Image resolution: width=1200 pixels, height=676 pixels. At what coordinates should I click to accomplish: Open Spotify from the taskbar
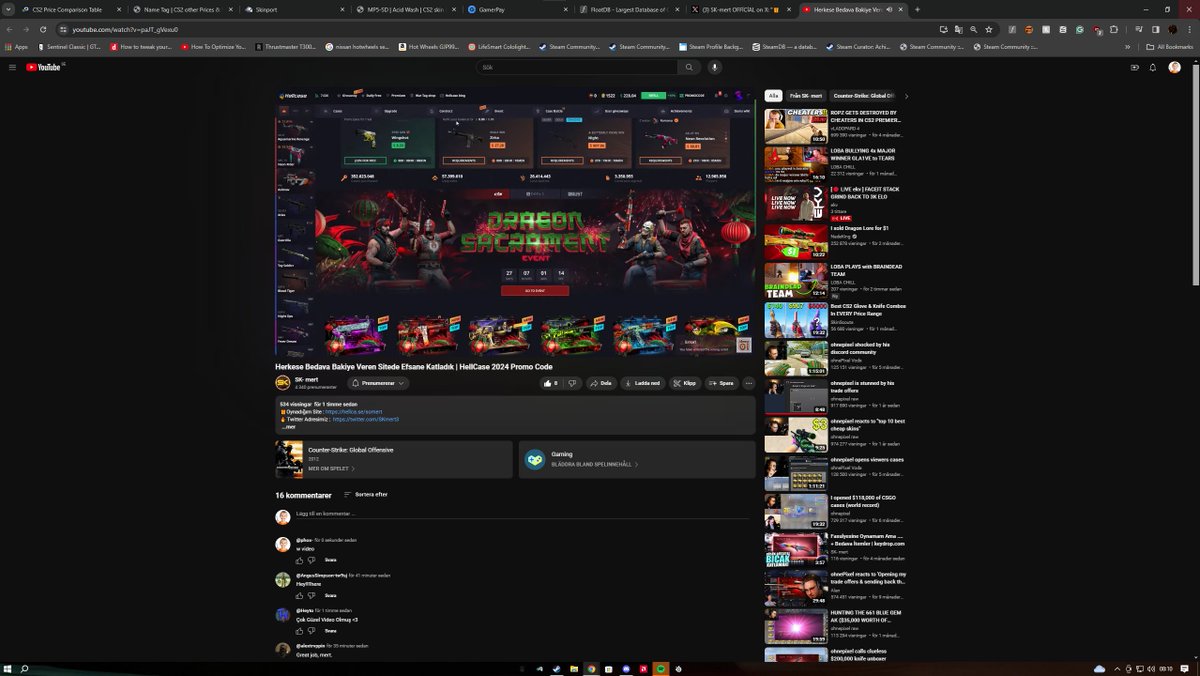tap(660, 668)
